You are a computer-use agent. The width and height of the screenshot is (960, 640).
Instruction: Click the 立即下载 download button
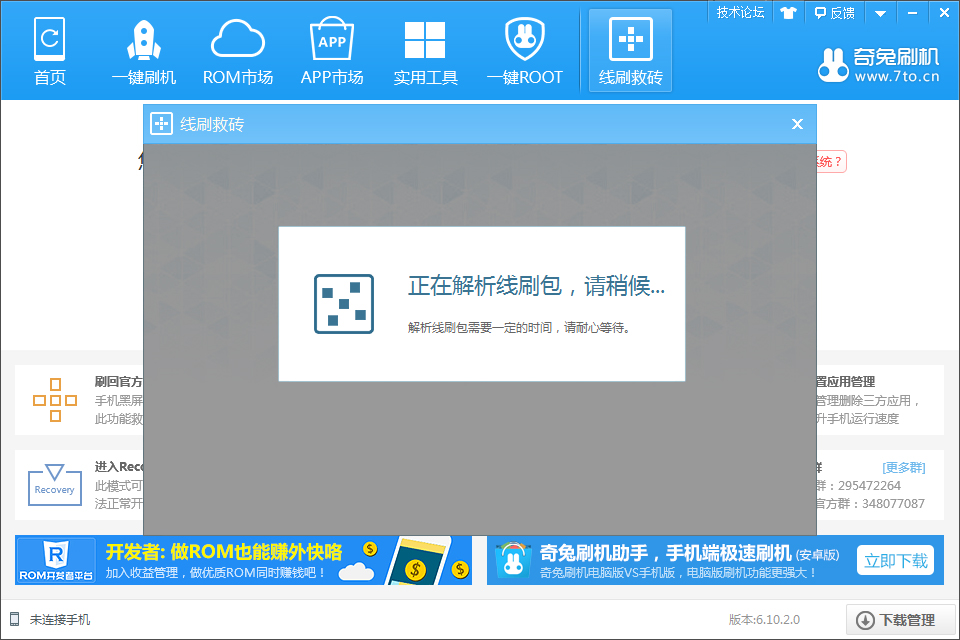coord(896,560)
